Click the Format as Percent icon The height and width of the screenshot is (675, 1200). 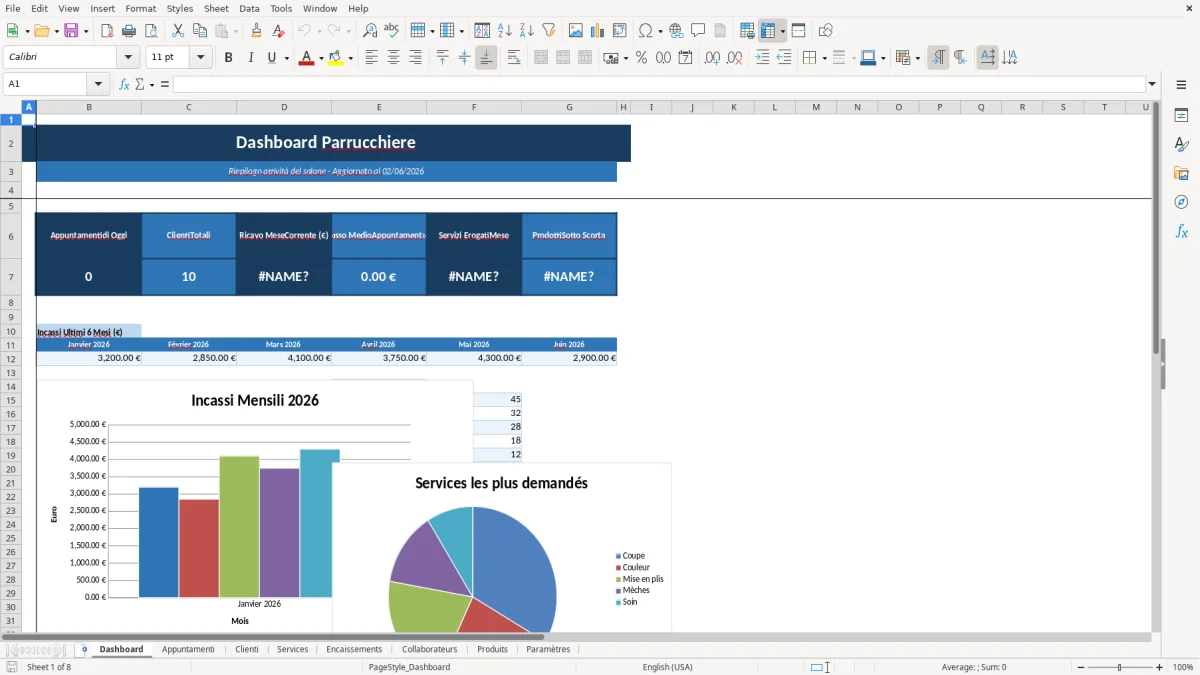(642, 58)
